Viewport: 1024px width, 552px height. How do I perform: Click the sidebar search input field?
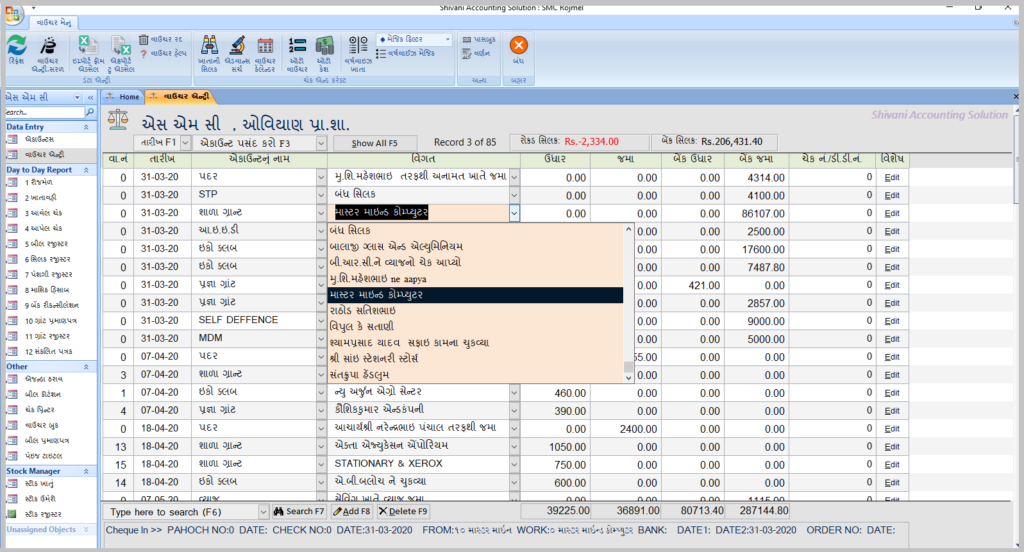click(45, 112)
